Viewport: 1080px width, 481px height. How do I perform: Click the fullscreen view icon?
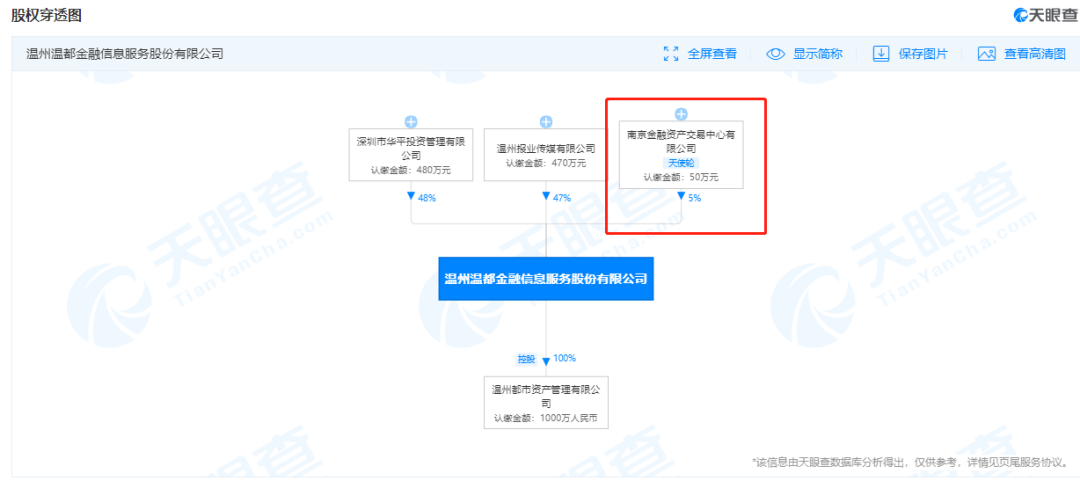pos(671,54)
